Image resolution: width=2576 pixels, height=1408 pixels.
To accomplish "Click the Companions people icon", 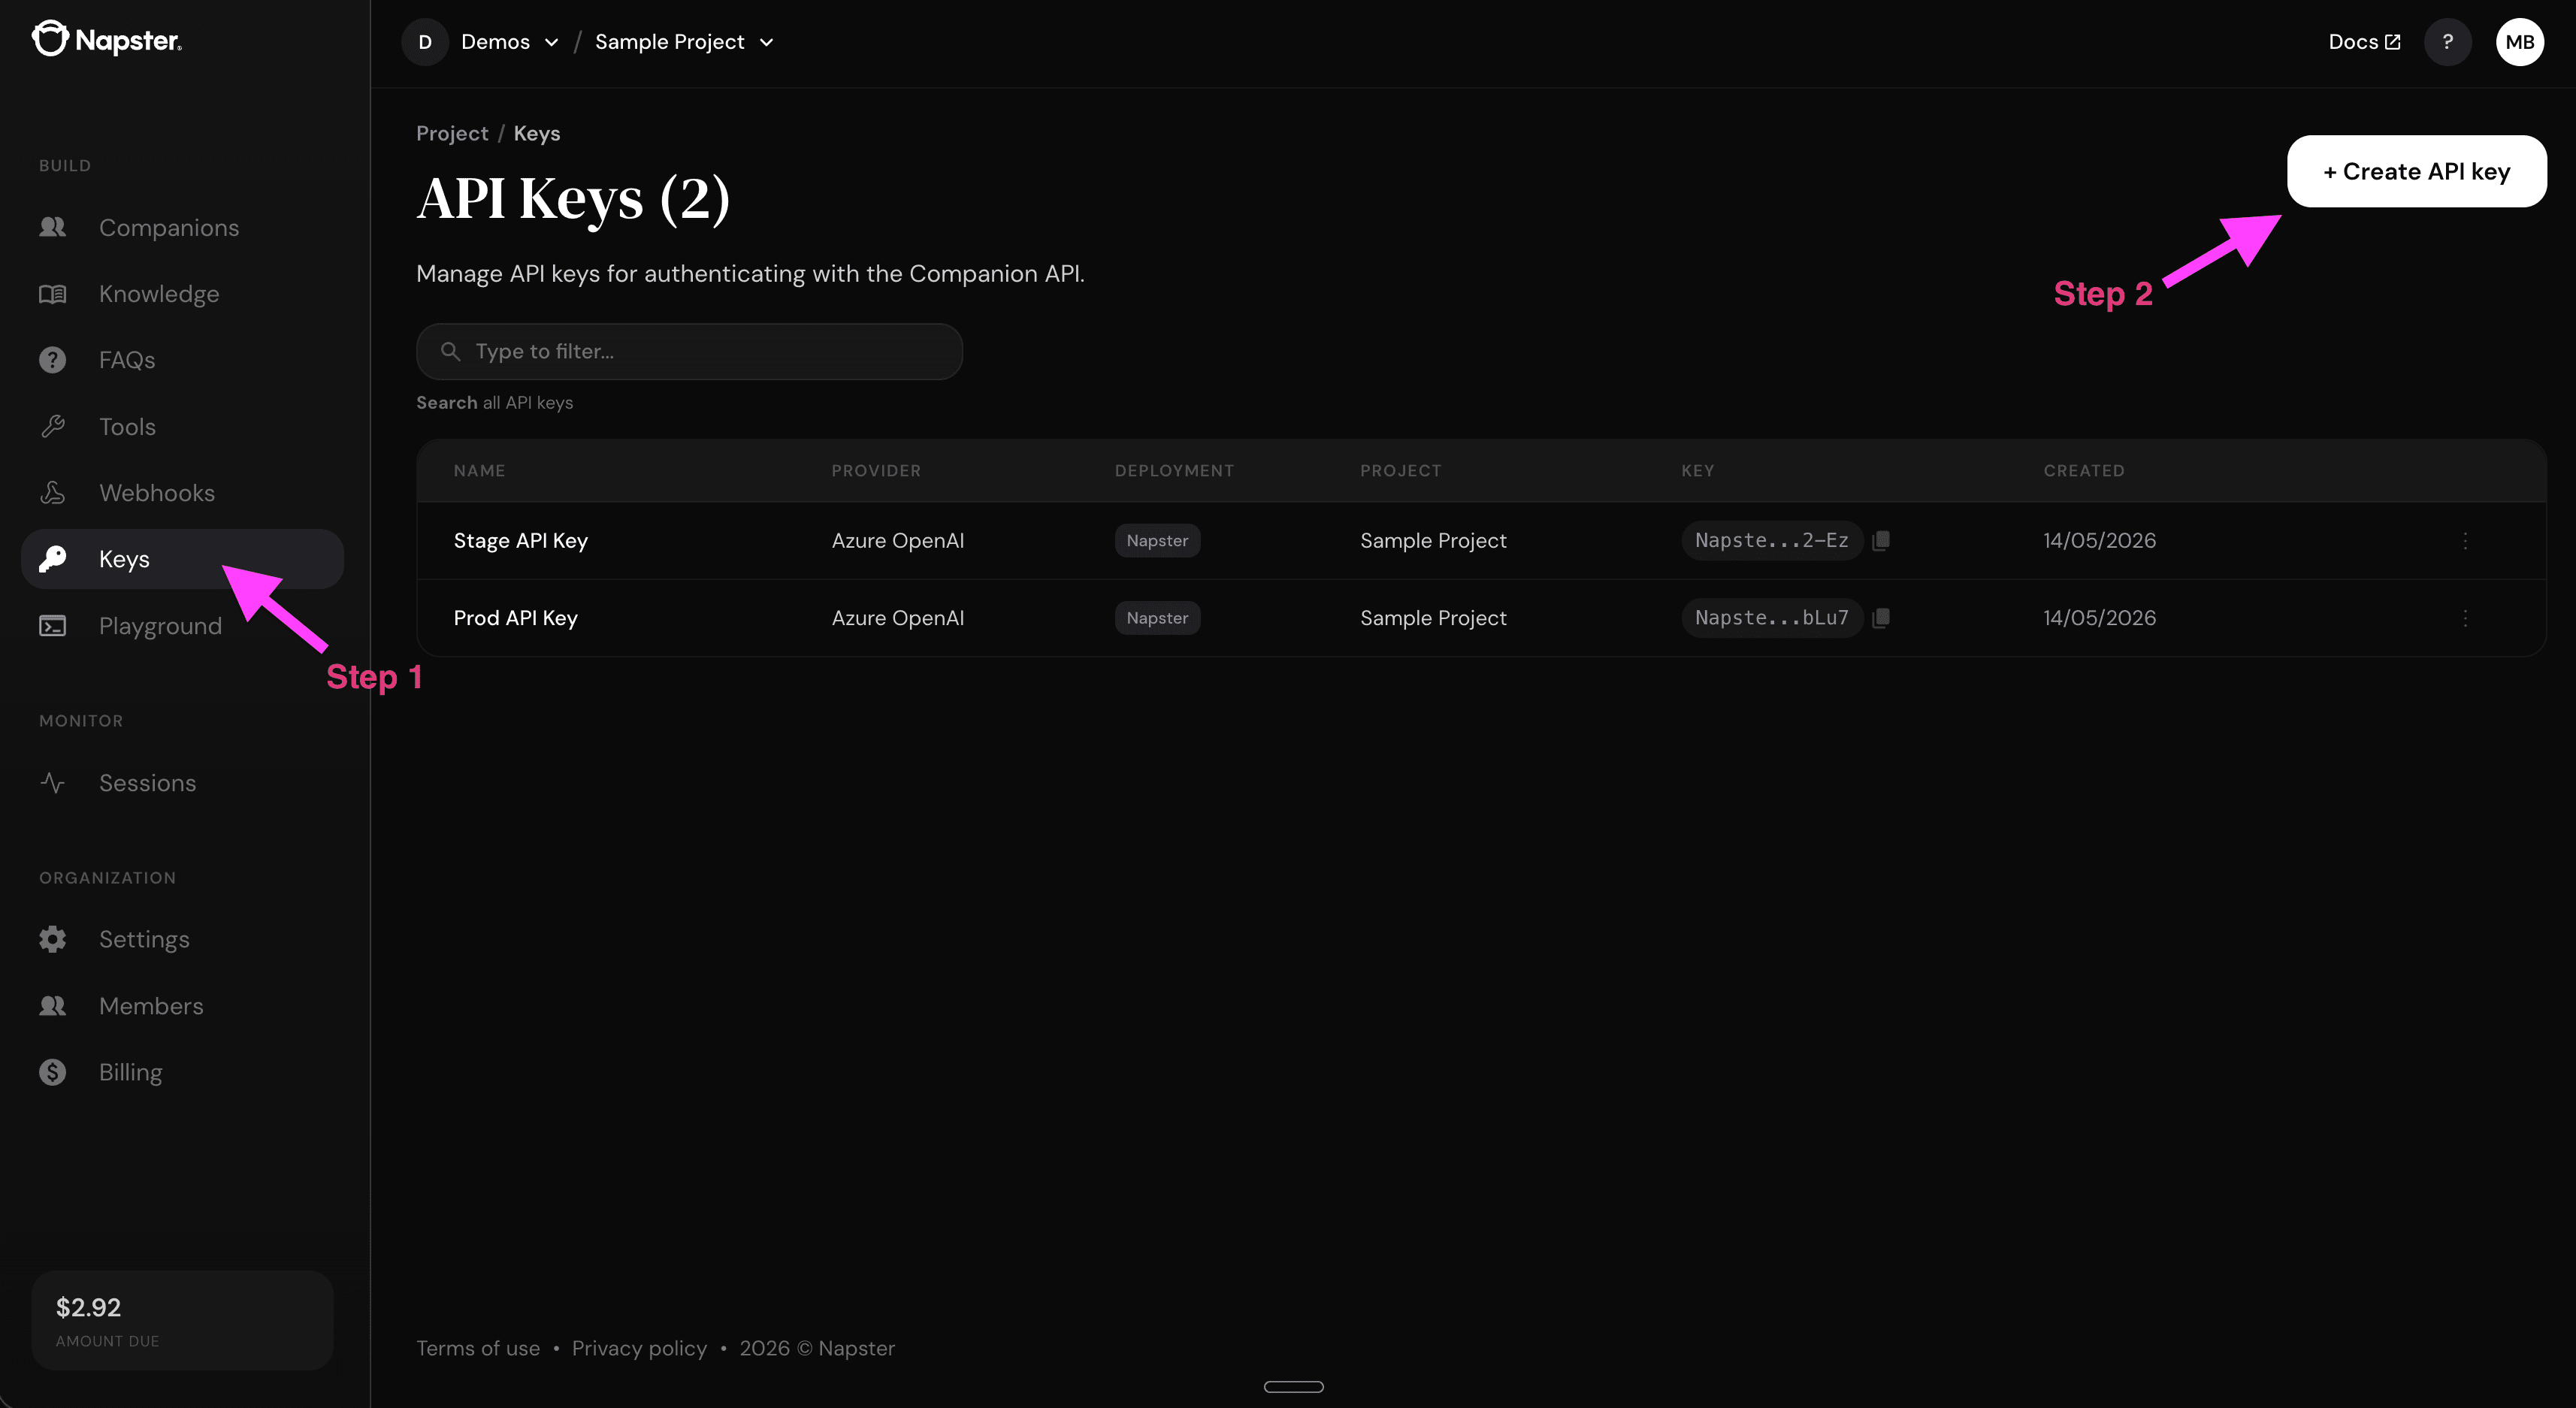I will tap(53, 227).
